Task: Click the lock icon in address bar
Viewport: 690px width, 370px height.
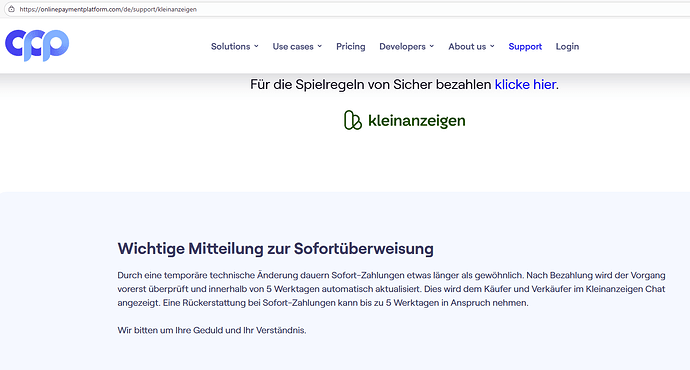Action: [x=11, y=9]
